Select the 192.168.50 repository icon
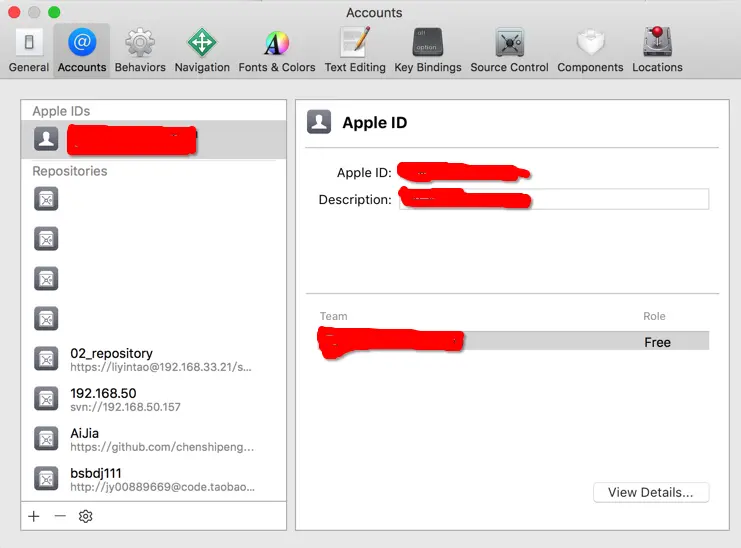This screenshot has height=548, width=741. [46, 398]
